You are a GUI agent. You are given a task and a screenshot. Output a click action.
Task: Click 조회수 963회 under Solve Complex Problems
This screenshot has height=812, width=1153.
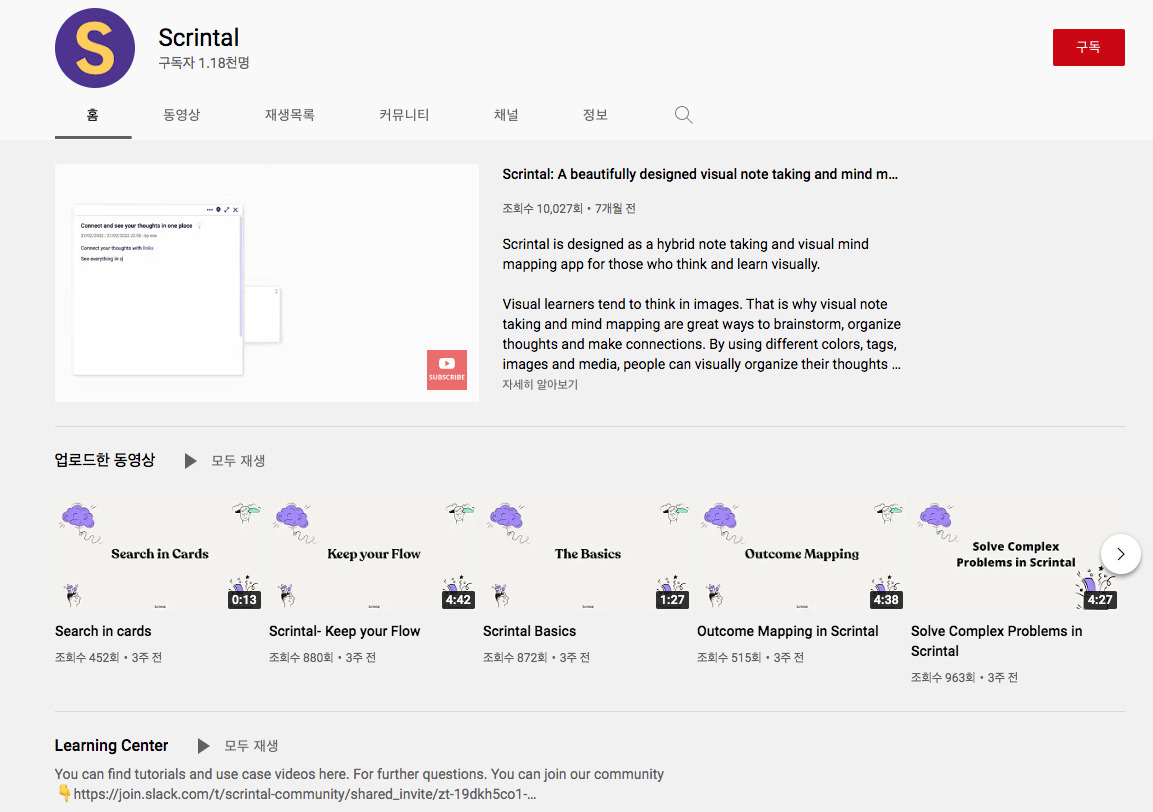[x=943, y=677]
